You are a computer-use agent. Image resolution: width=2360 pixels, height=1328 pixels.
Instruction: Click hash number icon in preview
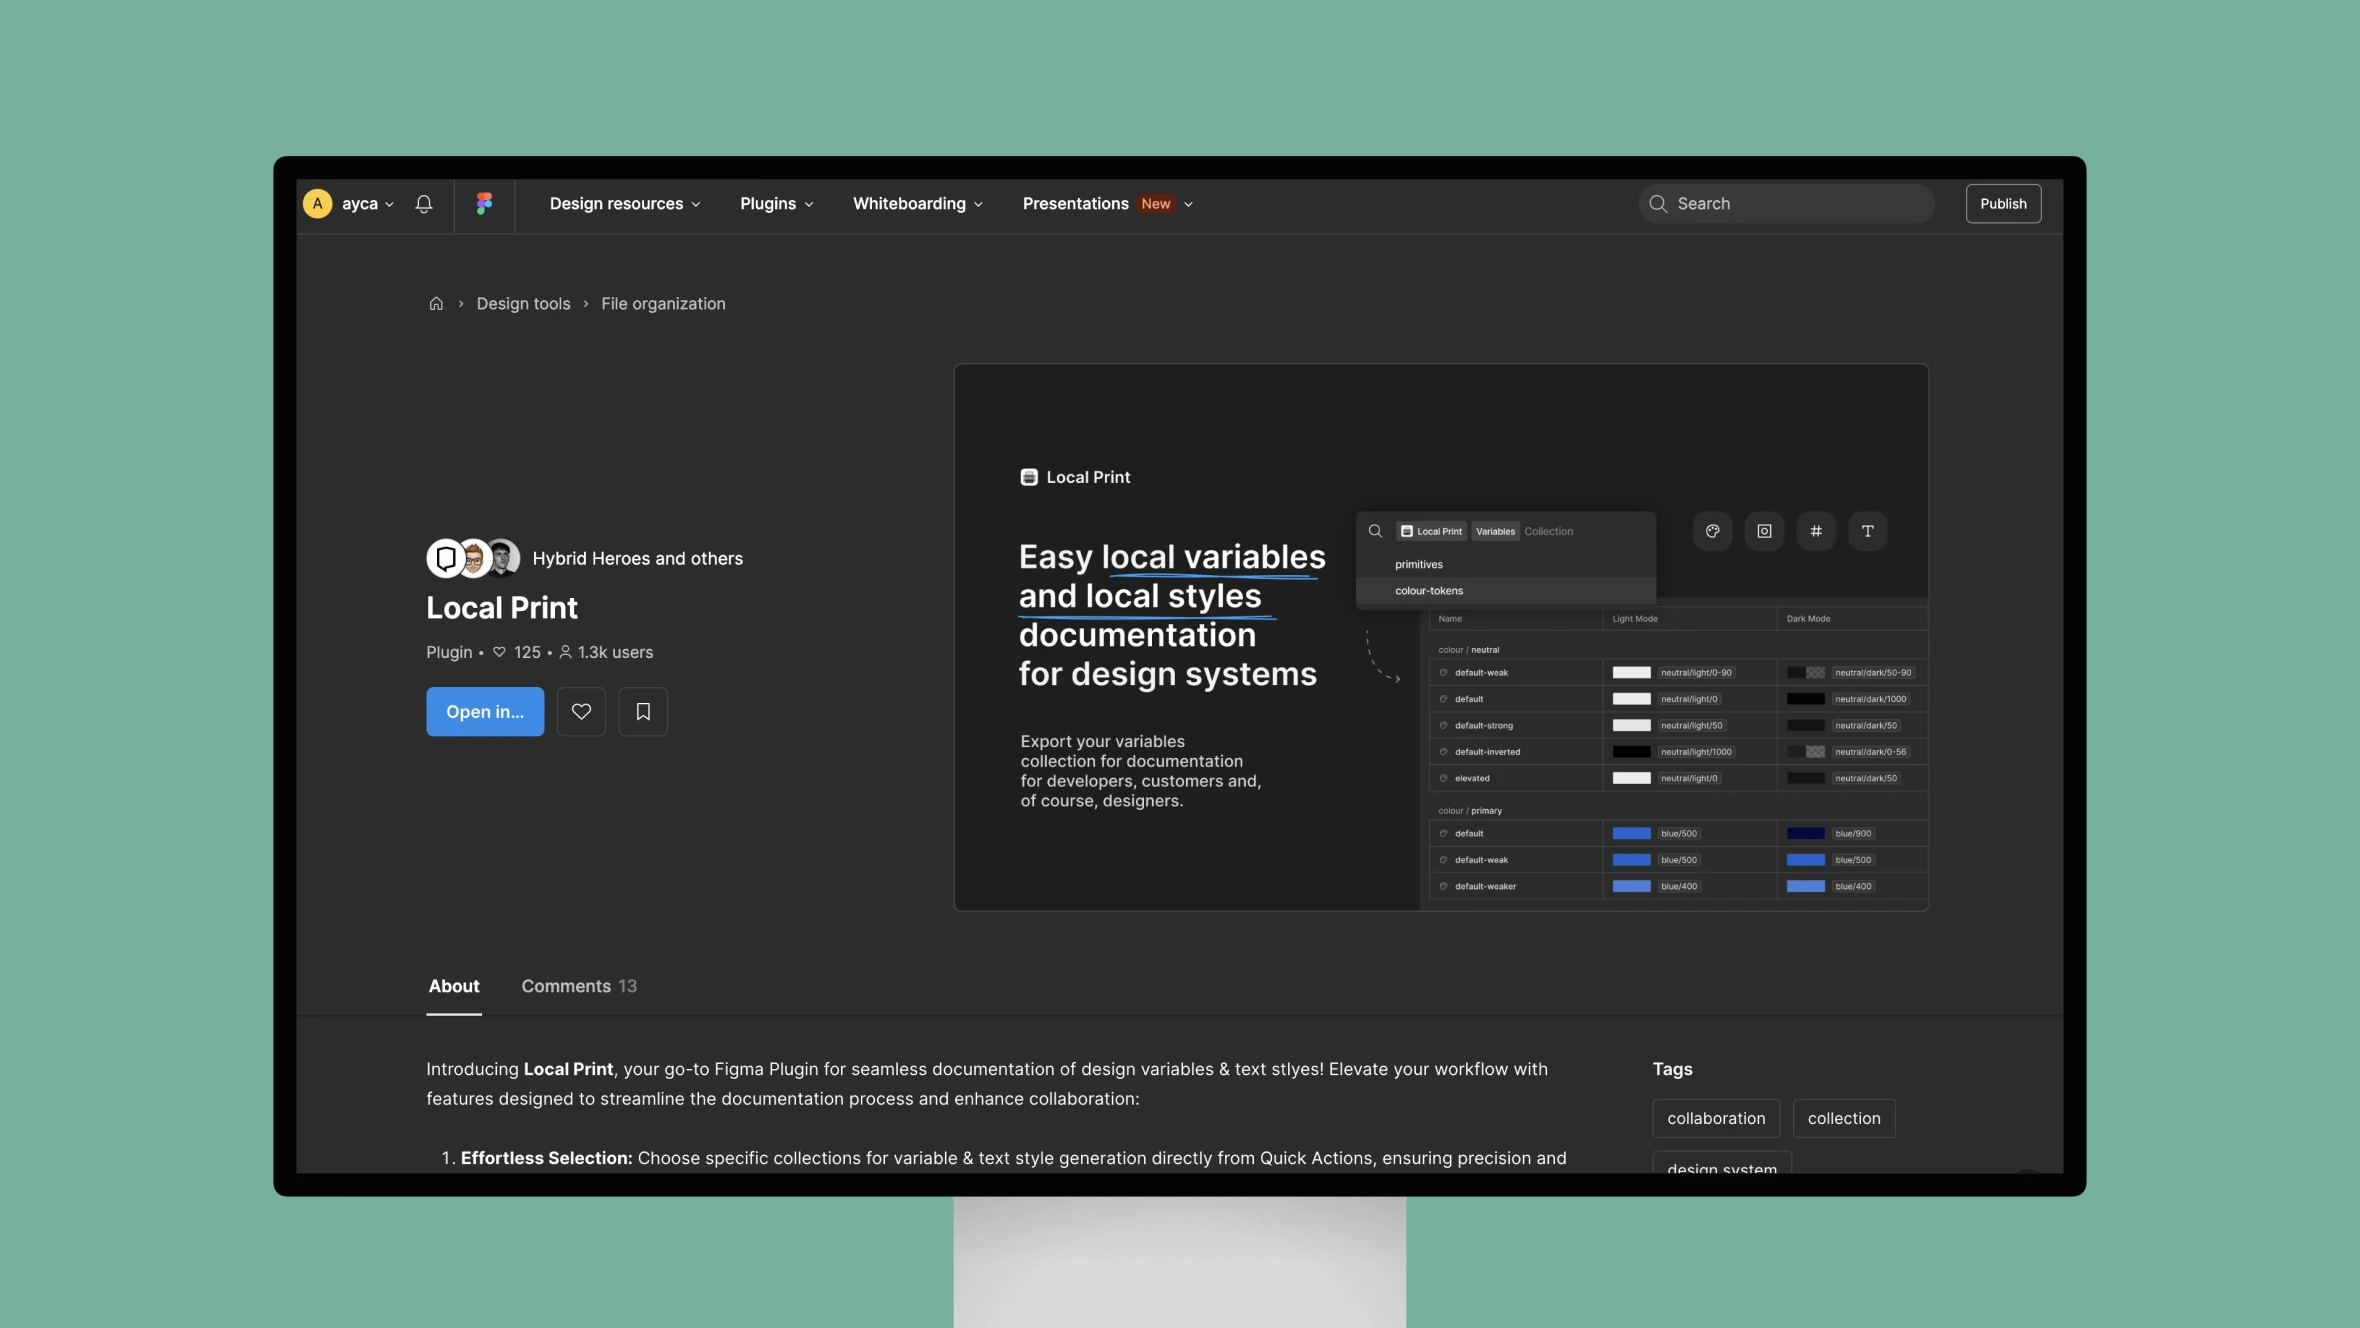(x=1816, y=531)
